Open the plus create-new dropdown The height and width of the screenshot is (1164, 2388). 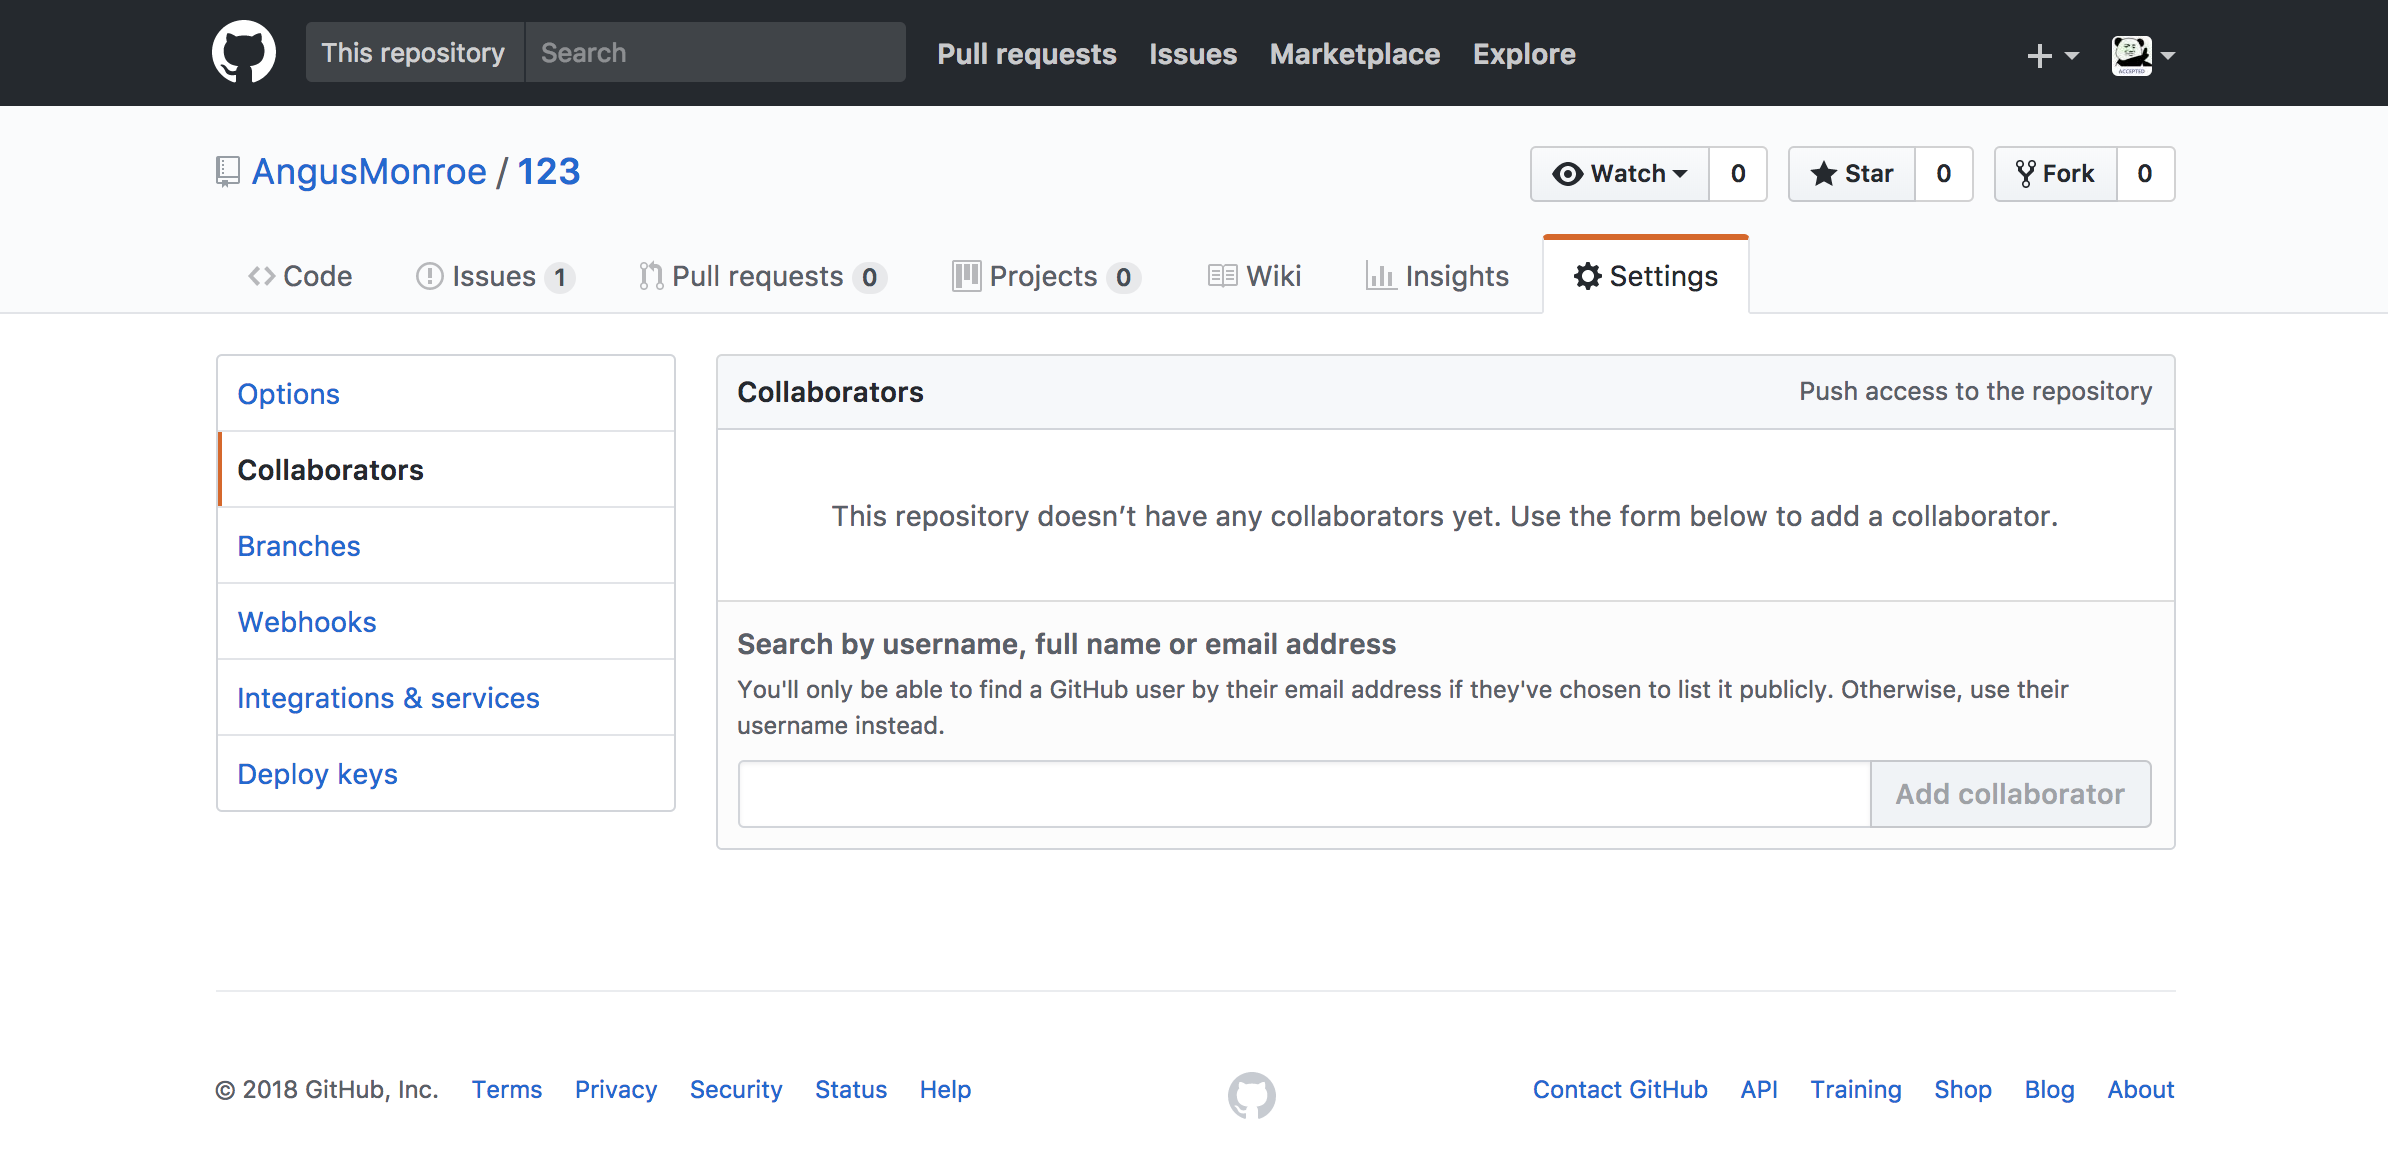coord(2052,55)
